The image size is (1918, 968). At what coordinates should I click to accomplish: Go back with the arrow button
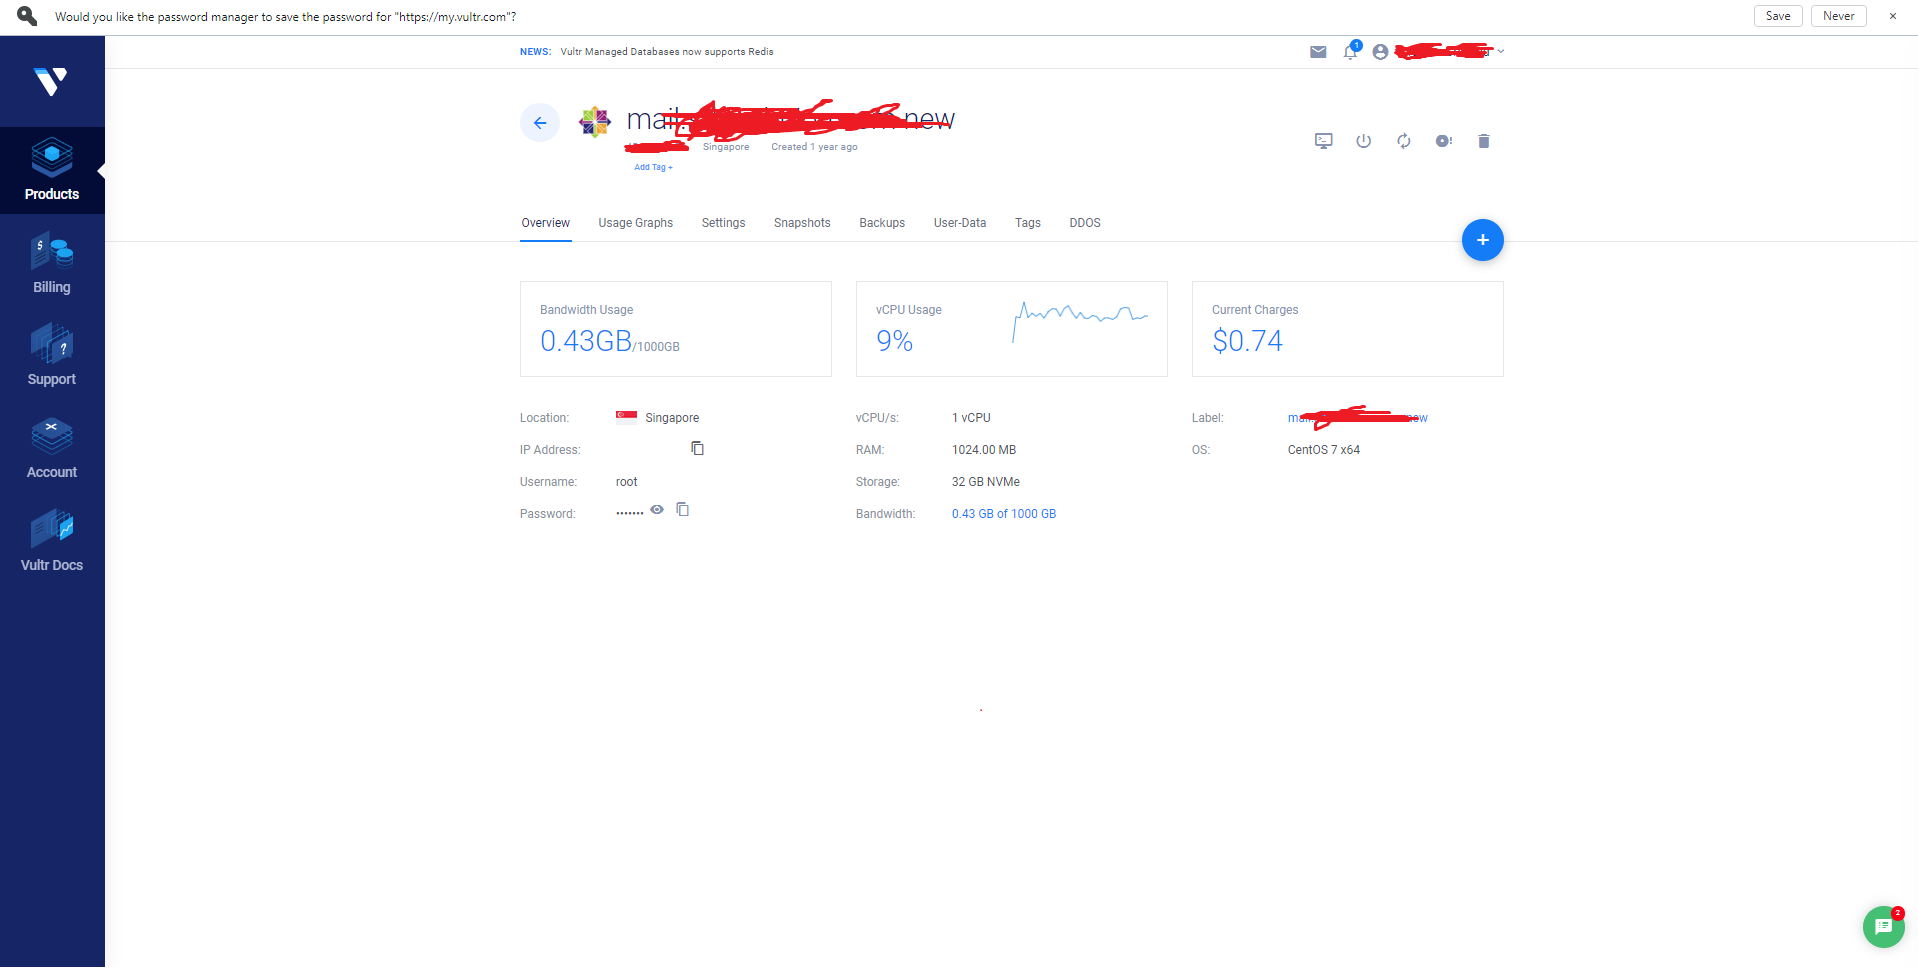540,123
